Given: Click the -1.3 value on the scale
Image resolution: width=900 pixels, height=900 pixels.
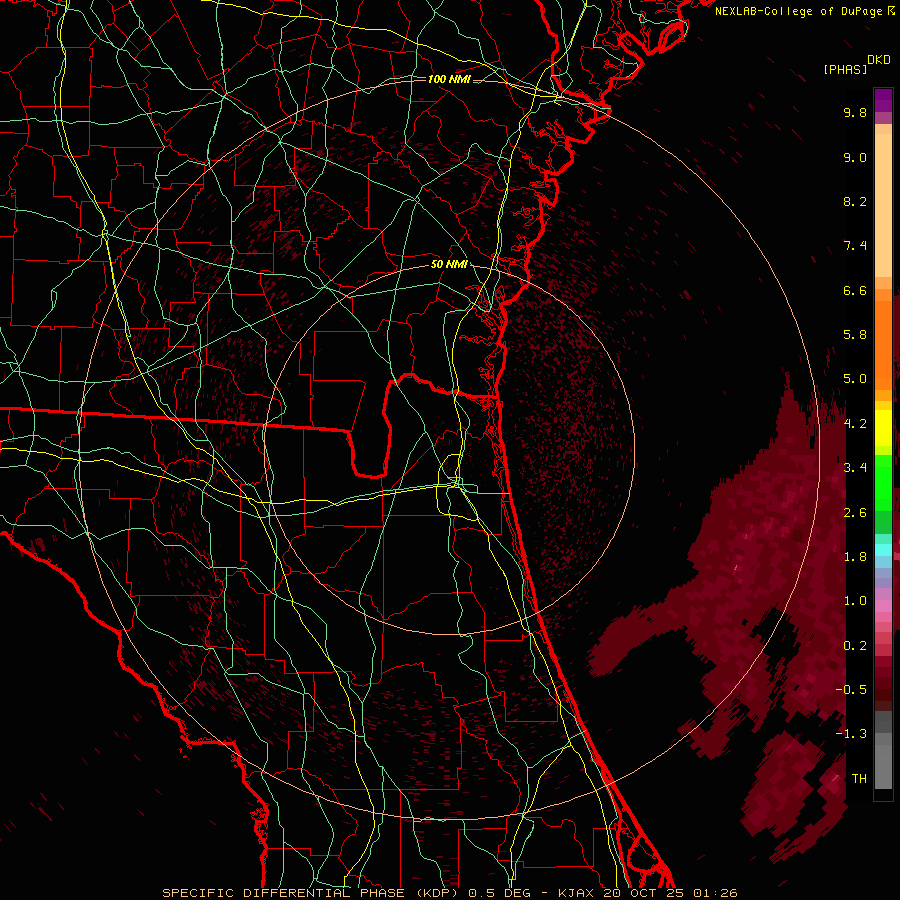Looking at the screenshot, I should pyautogui.click(x=851, y=734).
